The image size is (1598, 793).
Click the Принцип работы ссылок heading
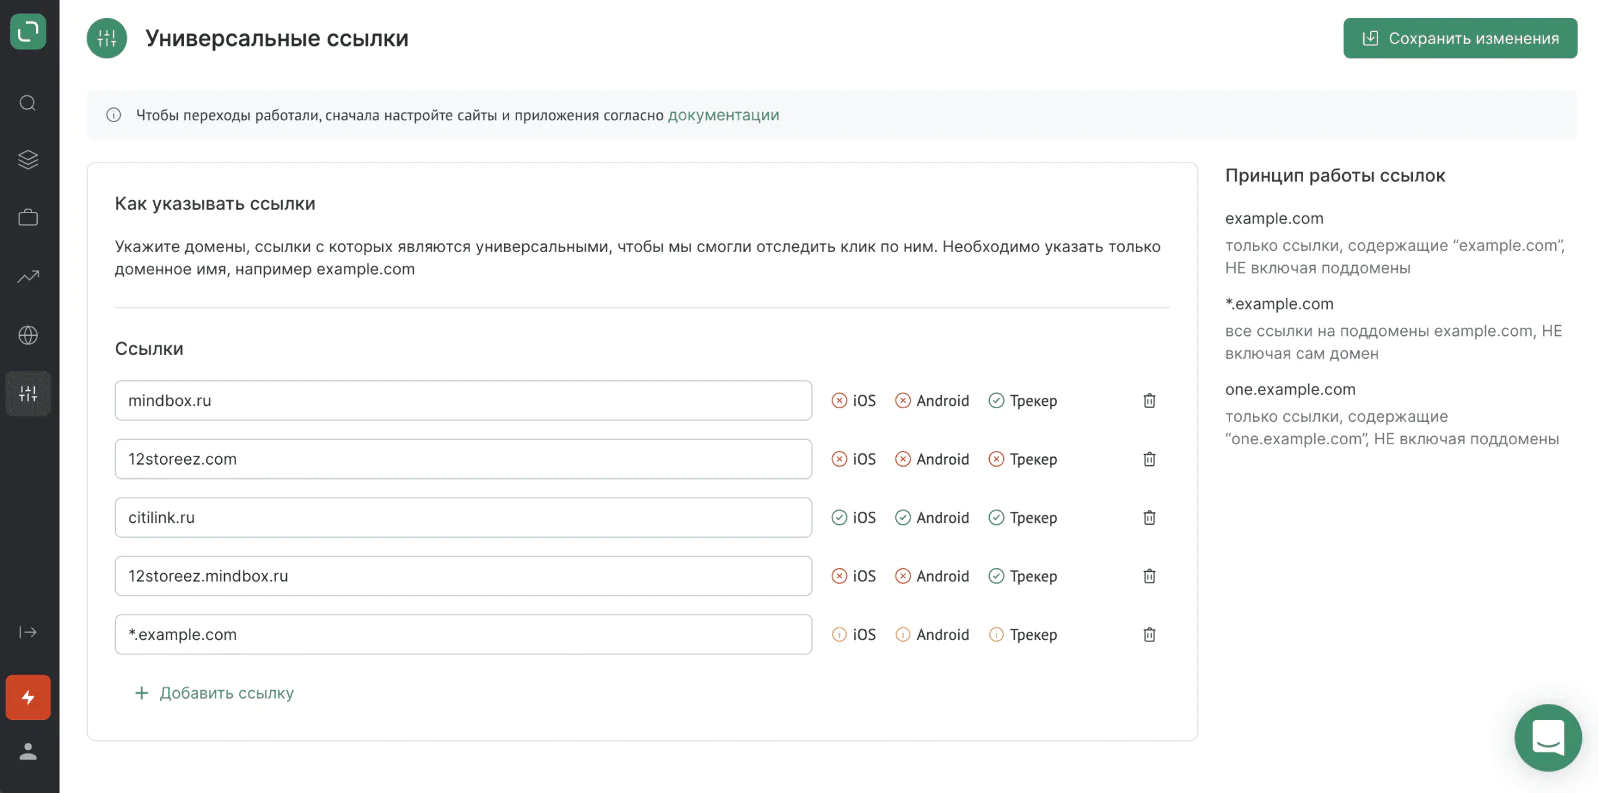(1335, 176)
